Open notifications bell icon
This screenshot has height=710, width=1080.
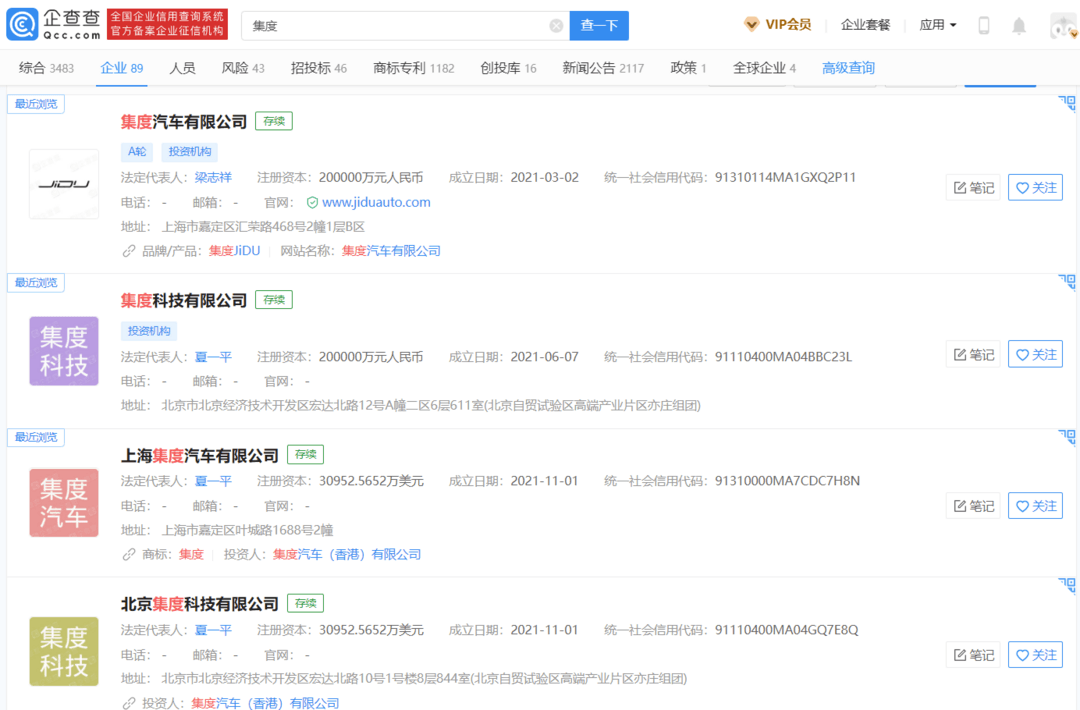point(1019,26)
